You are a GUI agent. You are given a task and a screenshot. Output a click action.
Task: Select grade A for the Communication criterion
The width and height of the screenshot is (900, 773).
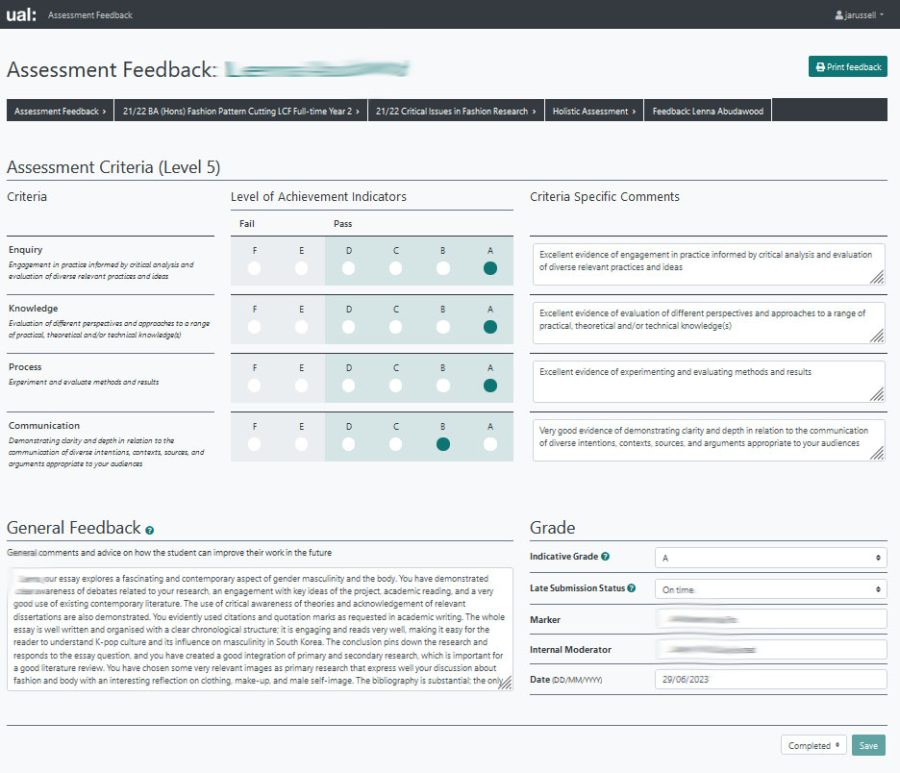click(490, 444)
